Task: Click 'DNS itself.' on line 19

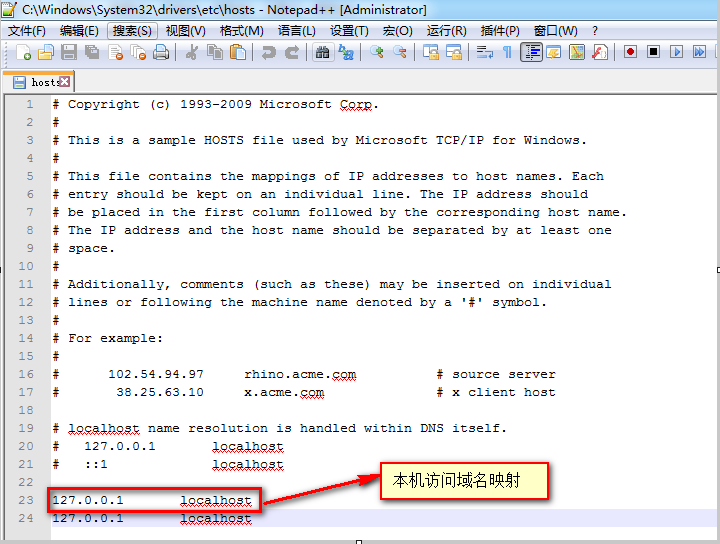Action: (463, 429)
